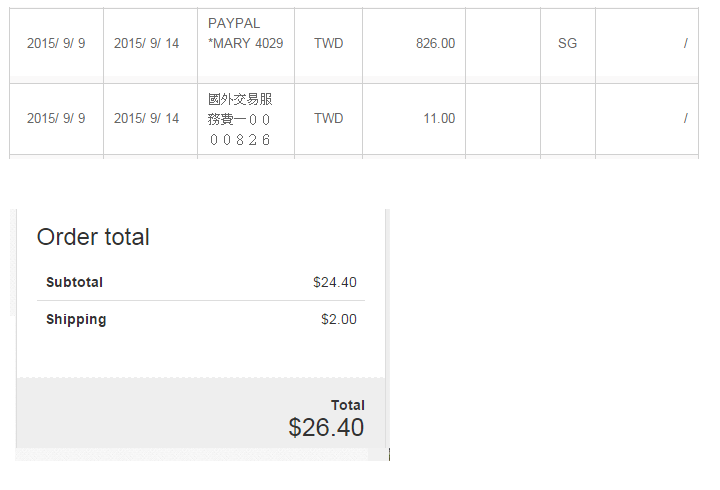Click the PAYPAL *MARY 4029 transaction description
Image resolution: width=720 pixels, height=490 pixels.
click(246, 33)
